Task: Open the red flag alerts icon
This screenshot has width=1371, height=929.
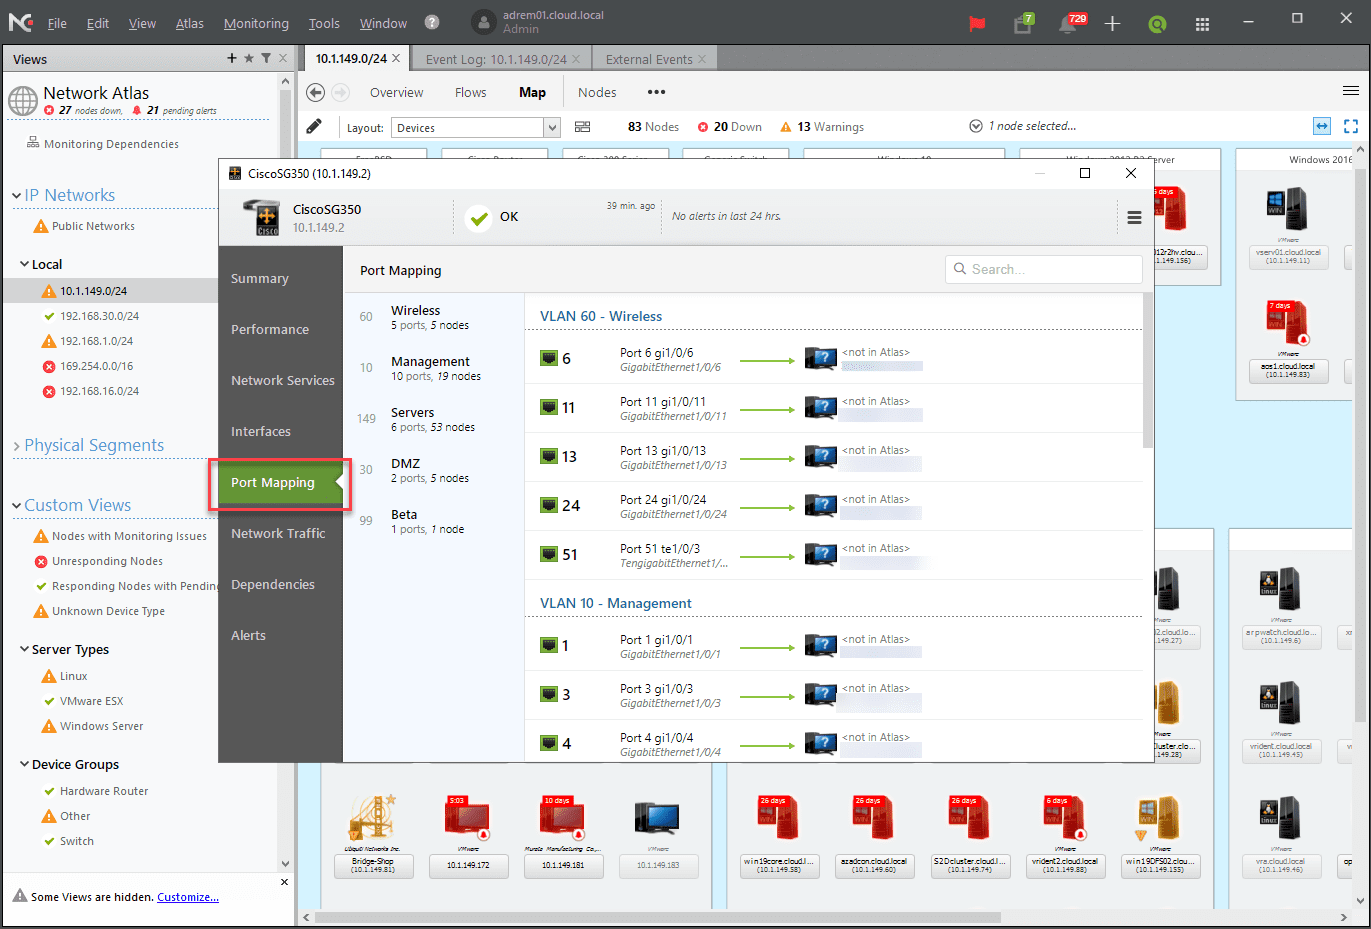Action: point(977,24)
